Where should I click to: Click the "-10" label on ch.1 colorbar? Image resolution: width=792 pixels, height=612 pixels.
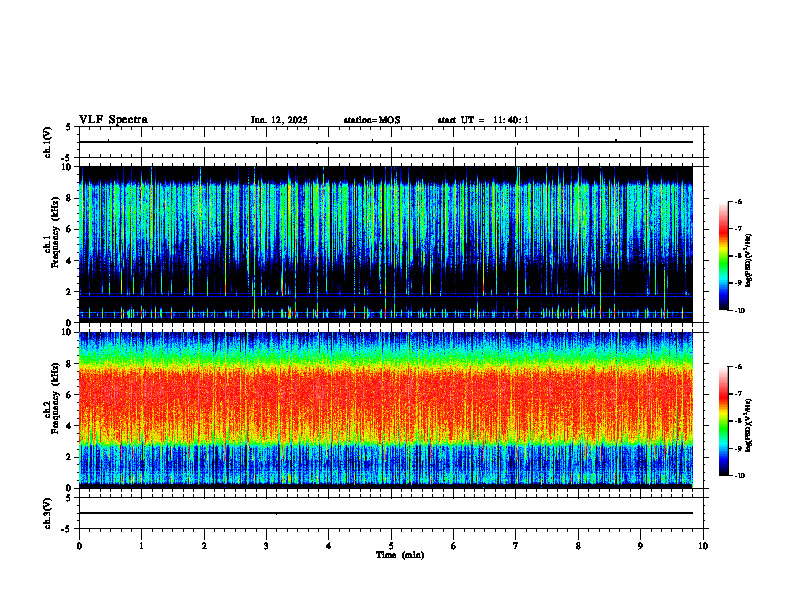(x=738, y=311)
